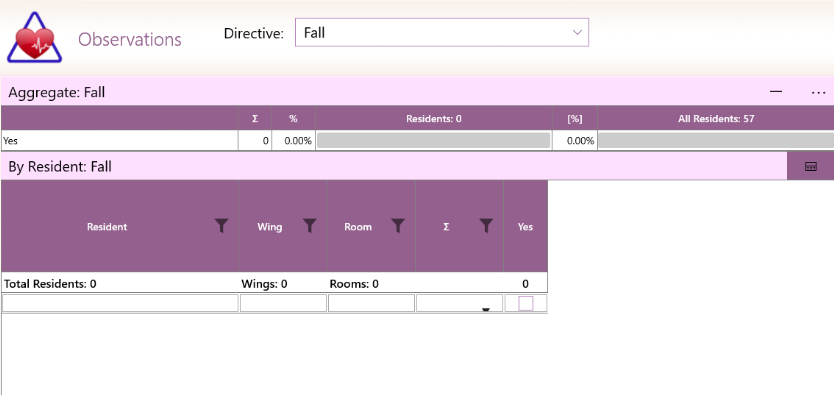Click the All Residents: 57 column header

(716, 119)
